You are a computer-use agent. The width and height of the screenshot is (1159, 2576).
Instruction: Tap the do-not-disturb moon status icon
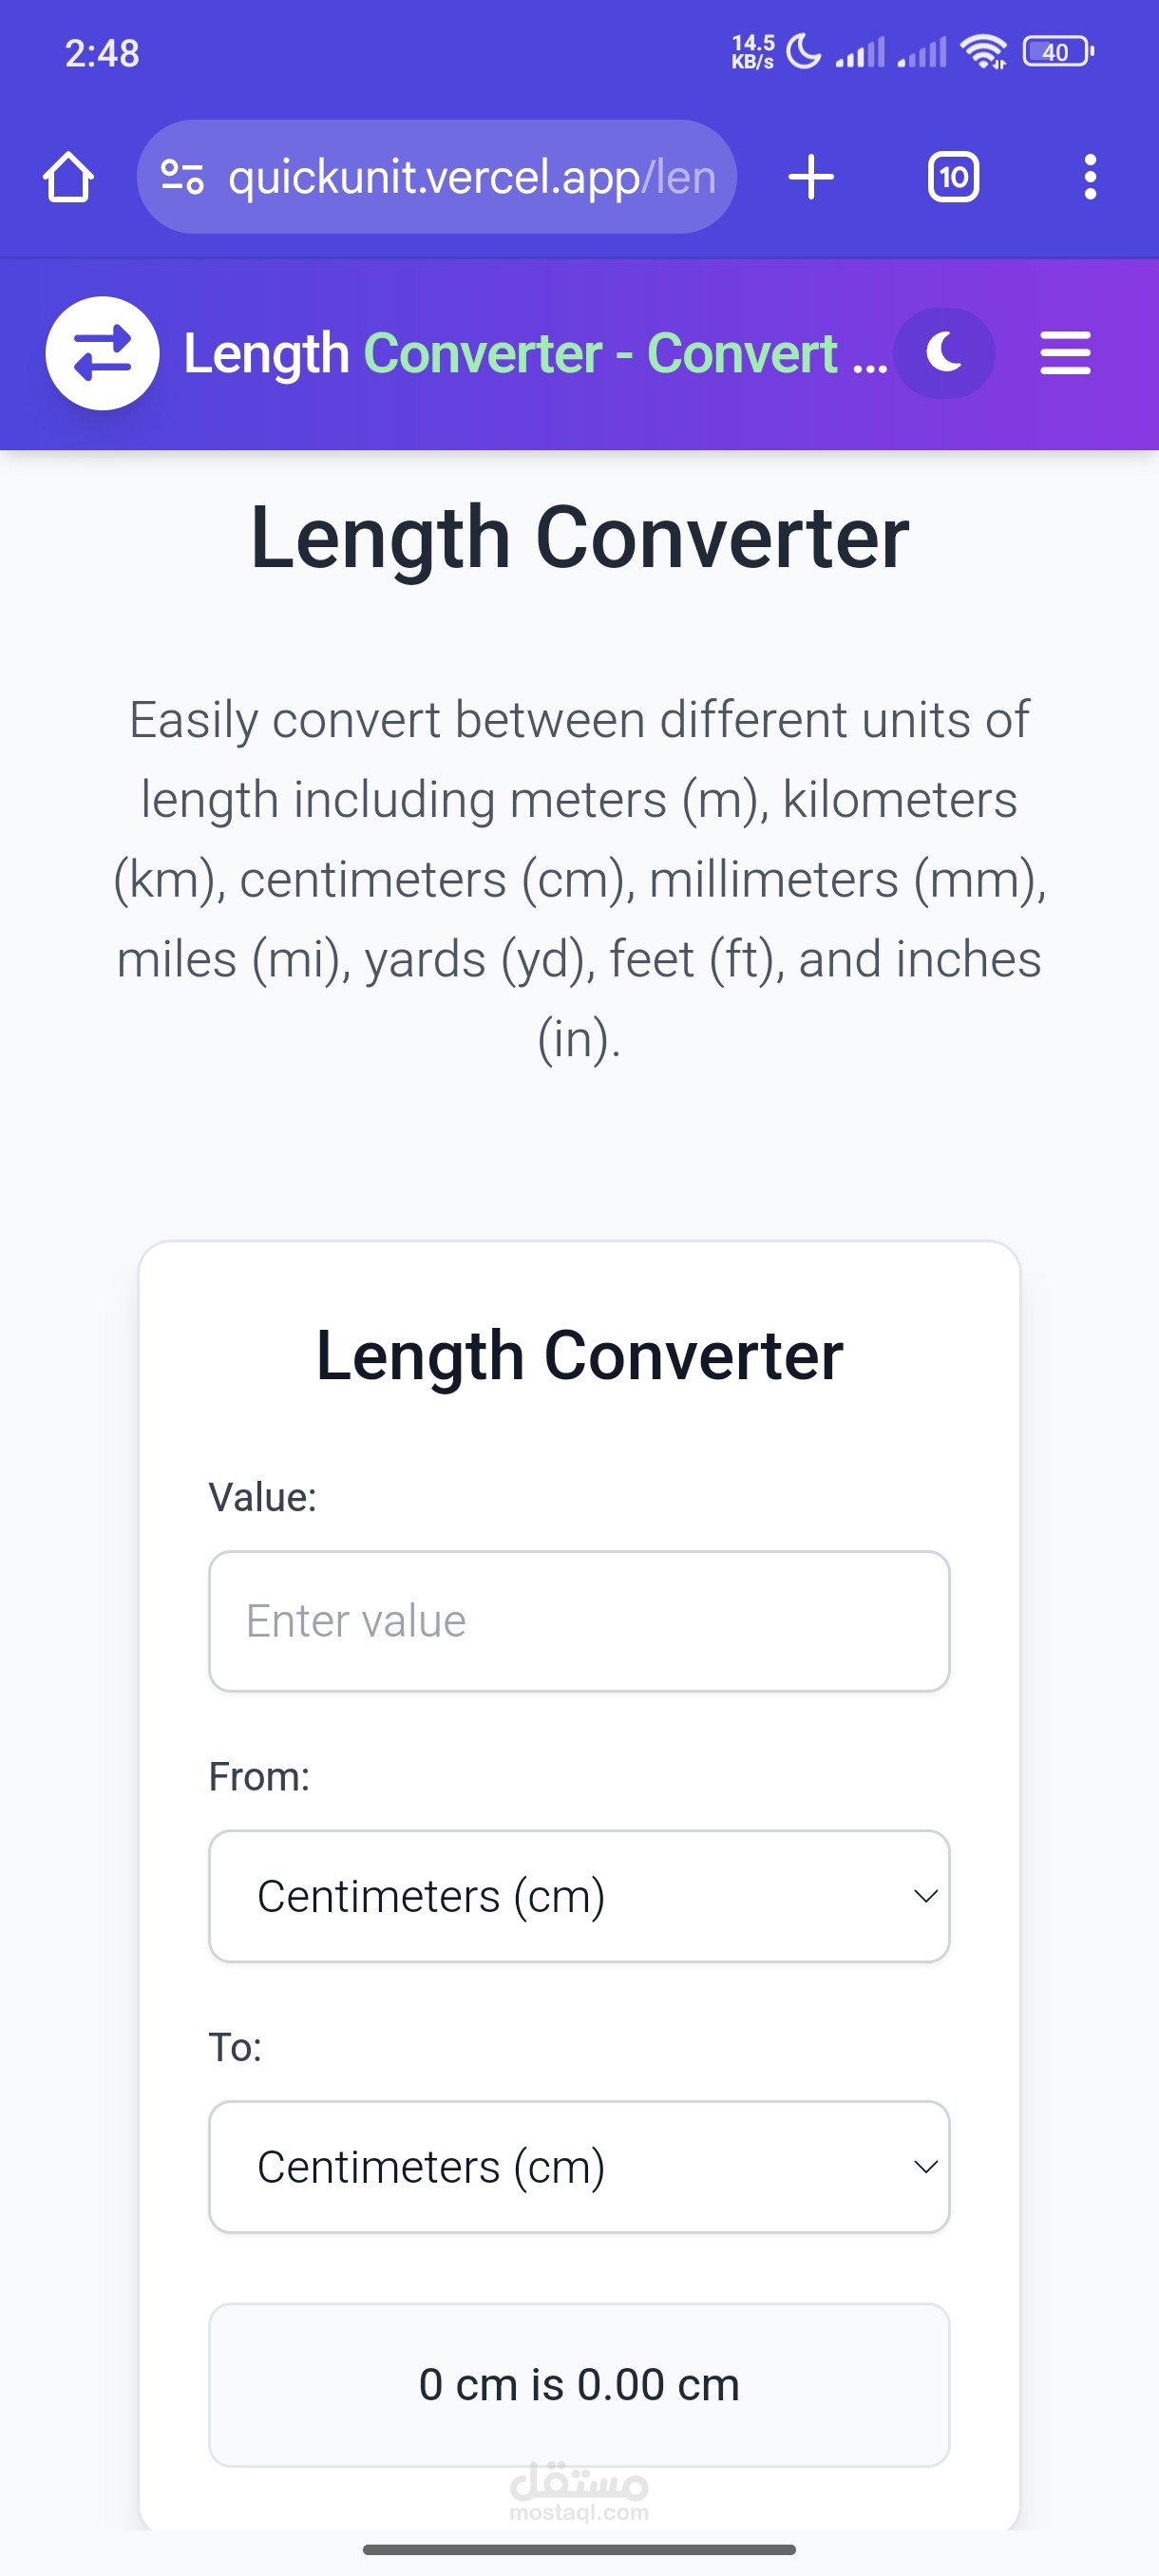coord(802,51)
